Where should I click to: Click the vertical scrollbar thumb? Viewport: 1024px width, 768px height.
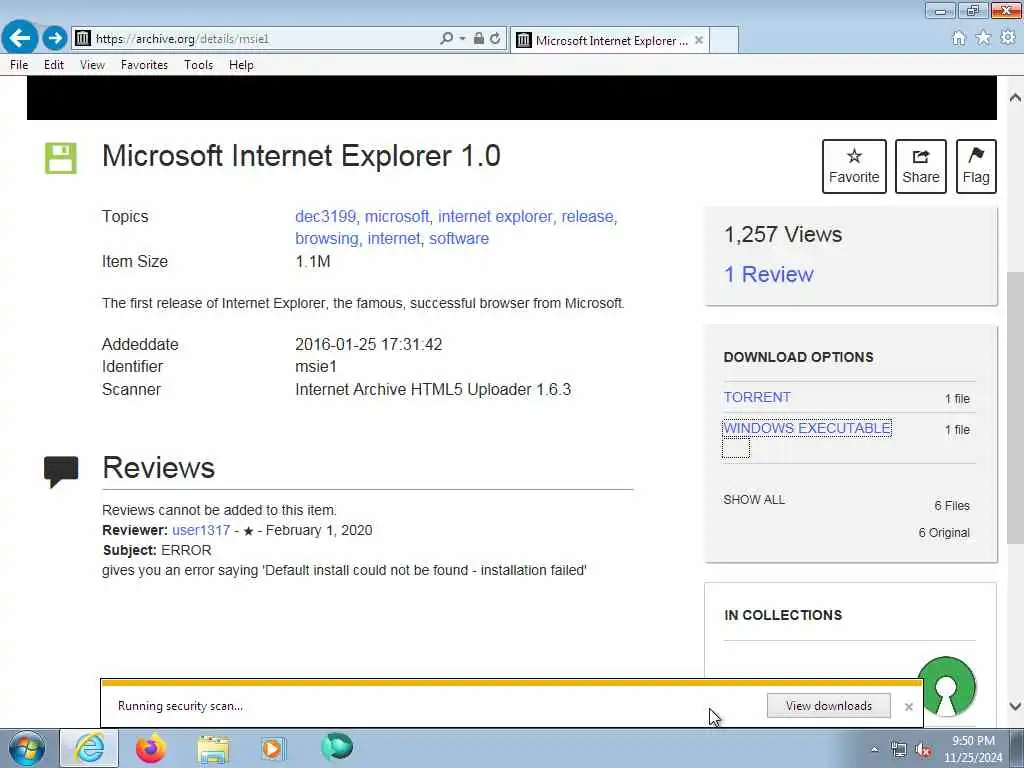coord(1015,407)
